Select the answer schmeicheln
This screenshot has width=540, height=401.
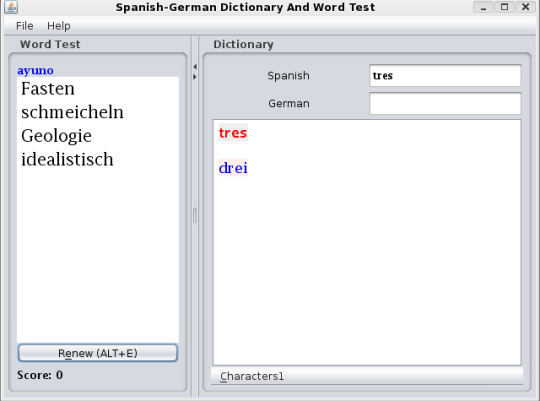coord(72,112)
